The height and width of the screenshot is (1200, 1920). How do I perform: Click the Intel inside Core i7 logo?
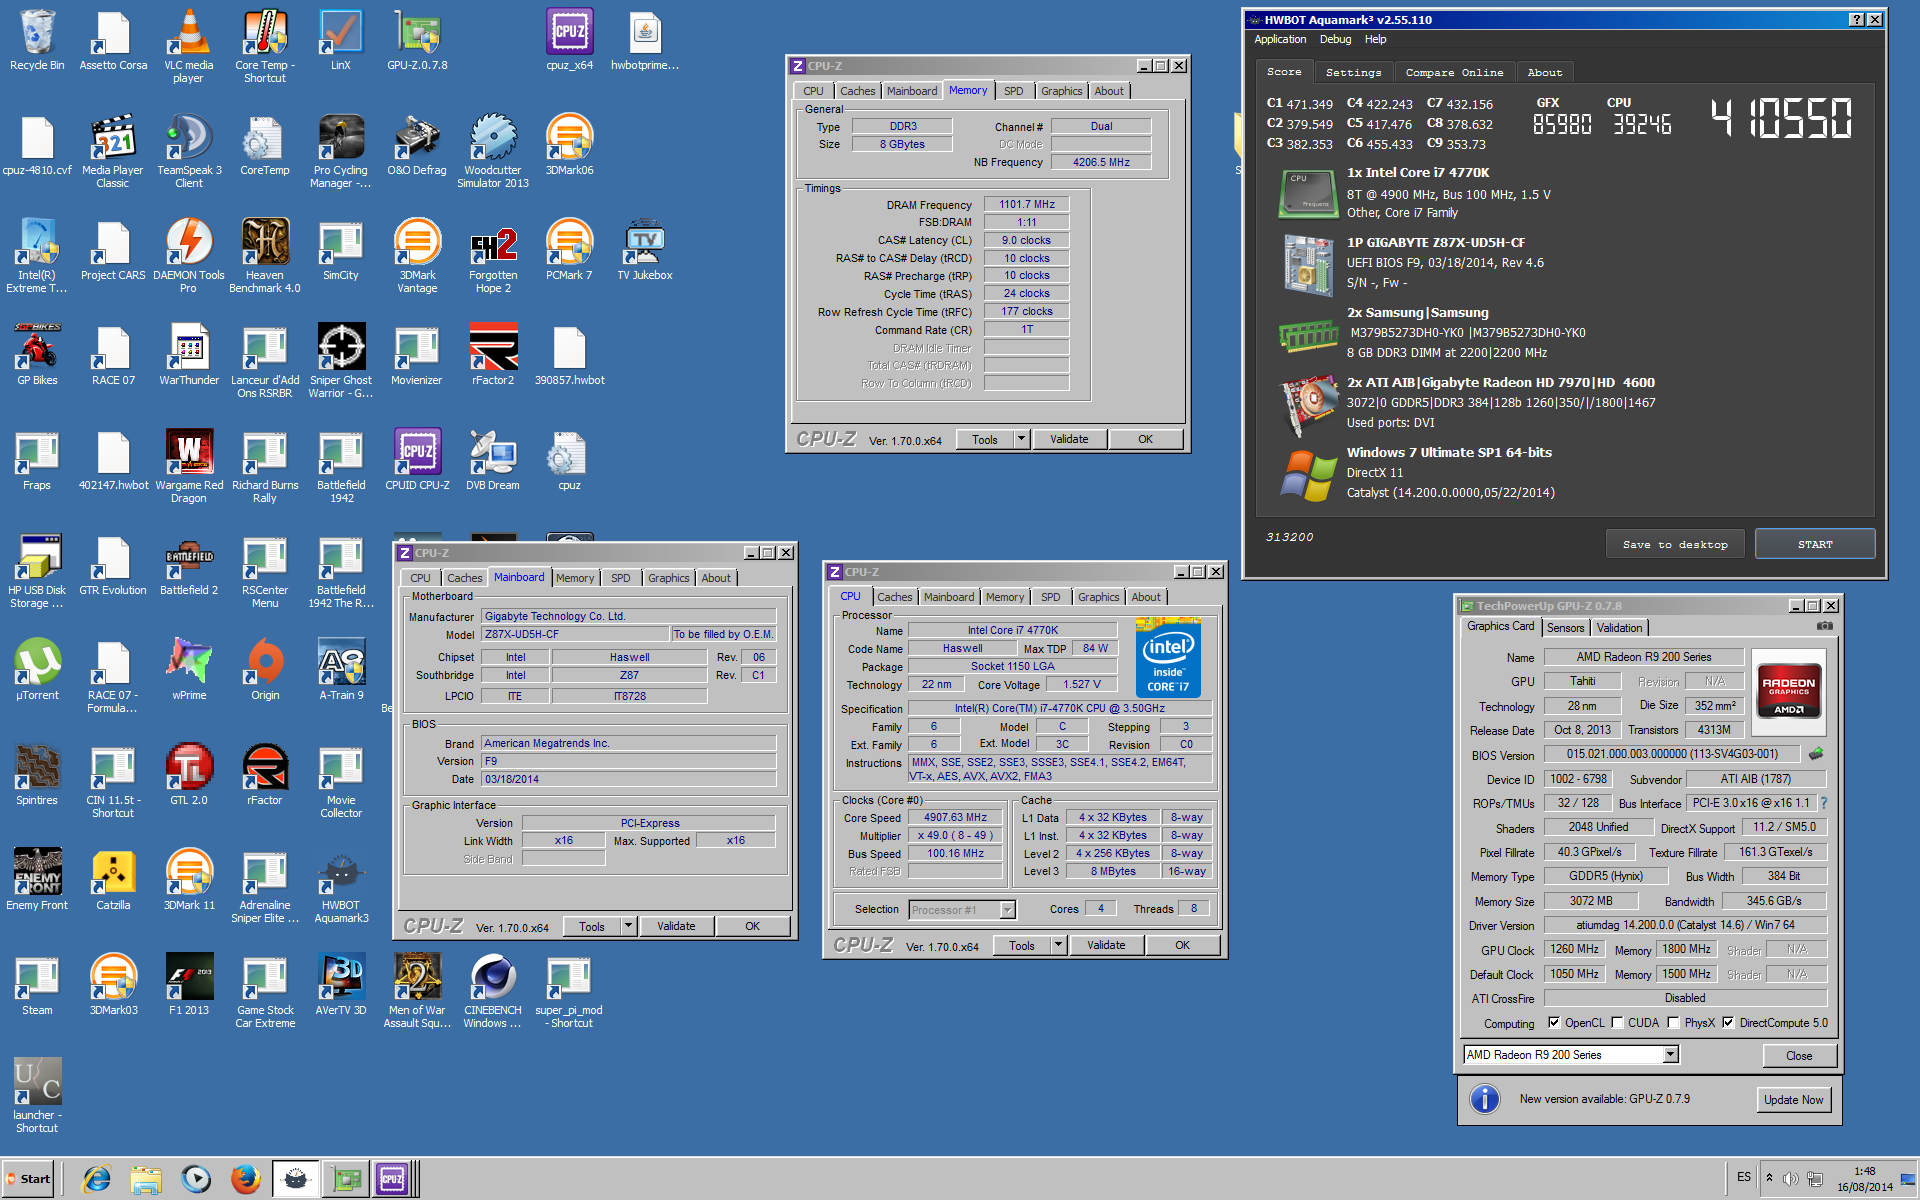(1168, 658)
